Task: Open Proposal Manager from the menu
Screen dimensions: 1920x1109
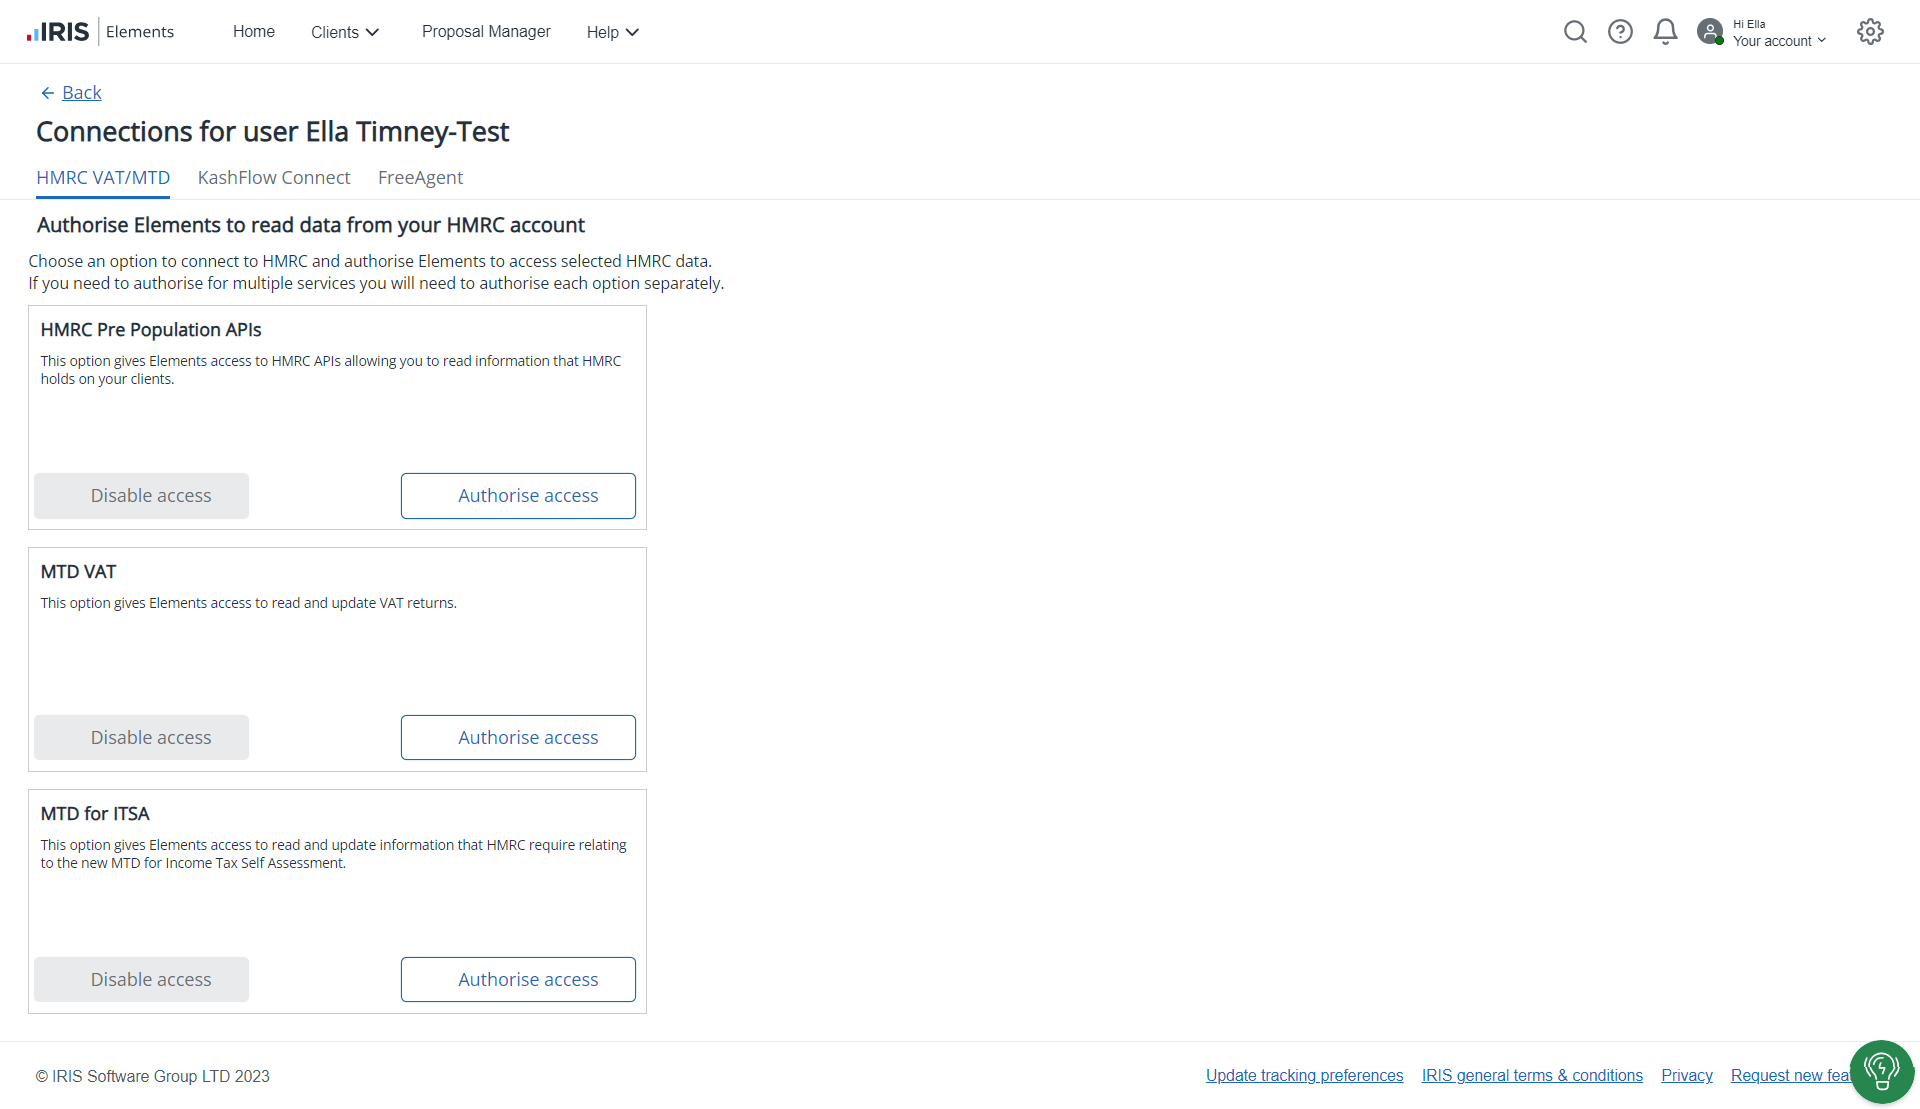Action: 486,32
